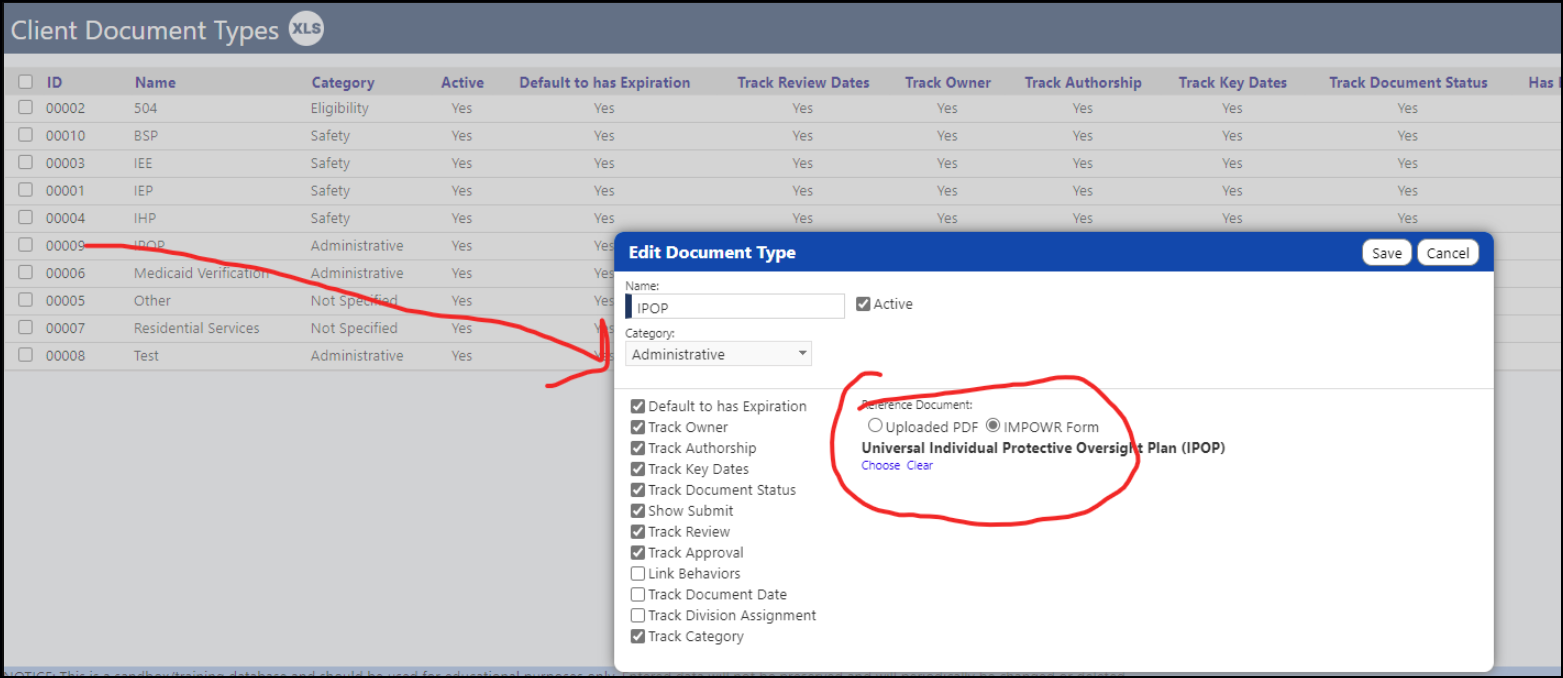Screen dimensions: 1563x678
Task: Uncheck Default to has Expiration option
Action: (x=637, y=406)
